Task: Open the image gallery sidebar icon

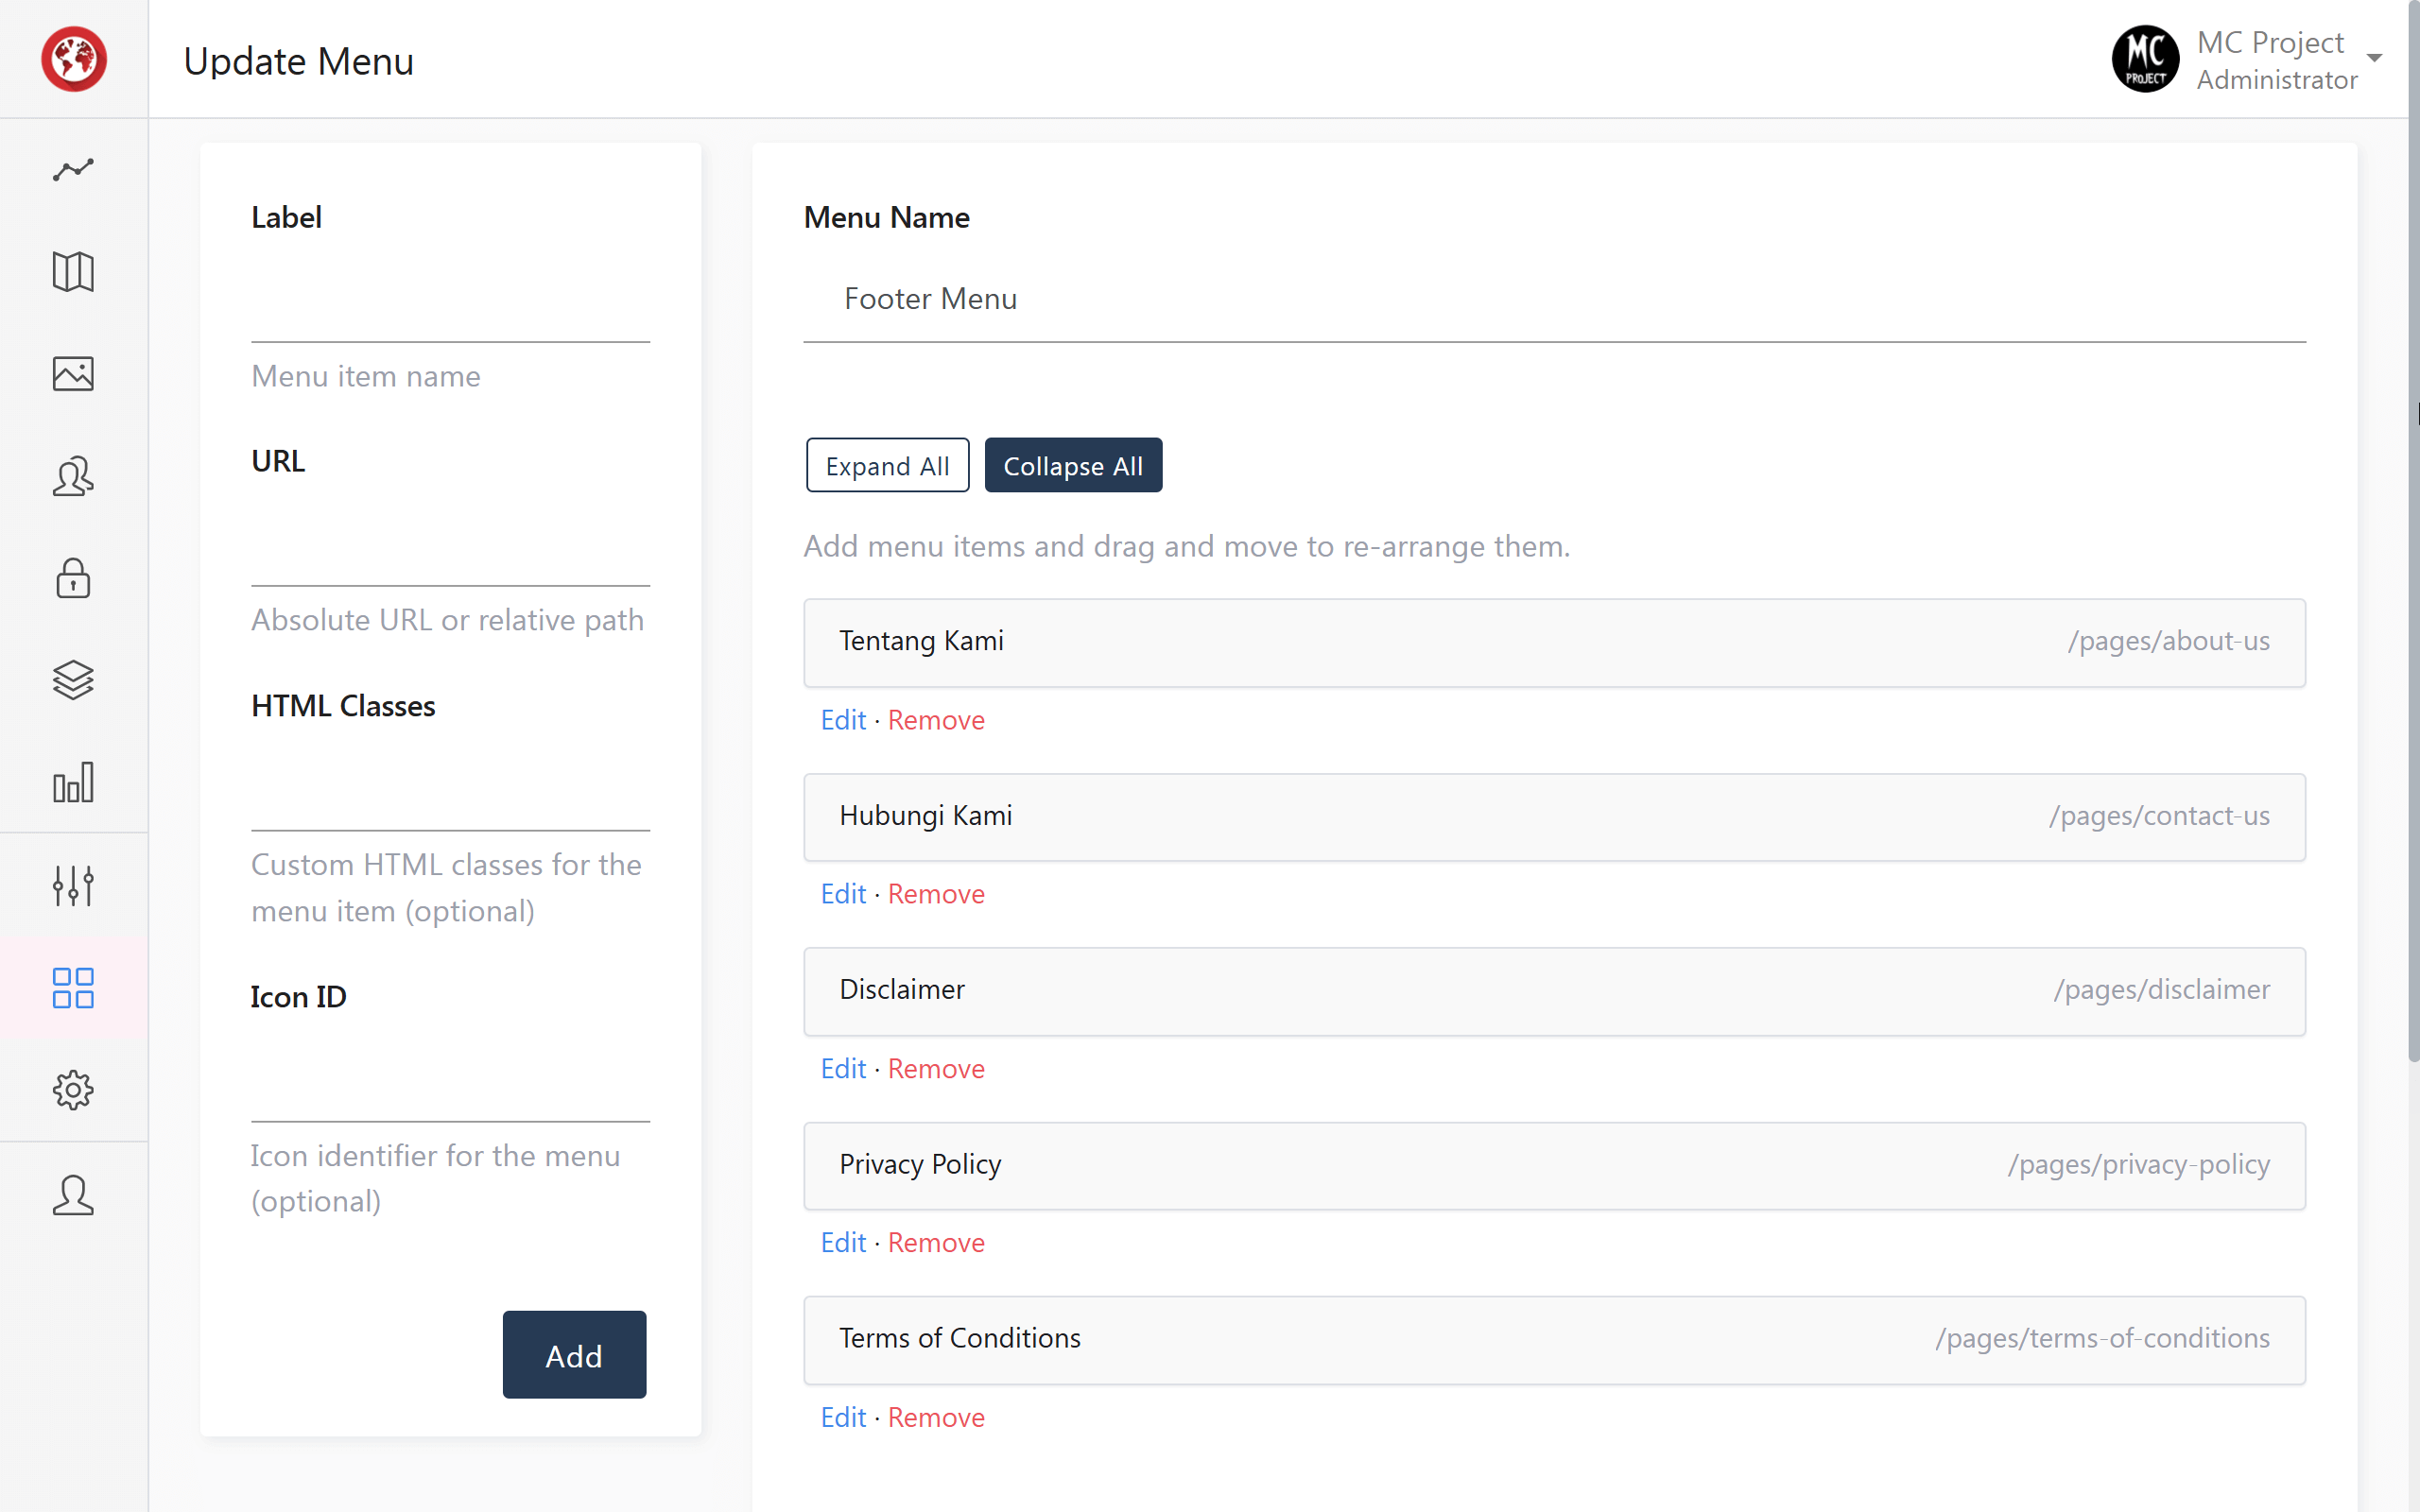Action: click(x=73, y=374)
